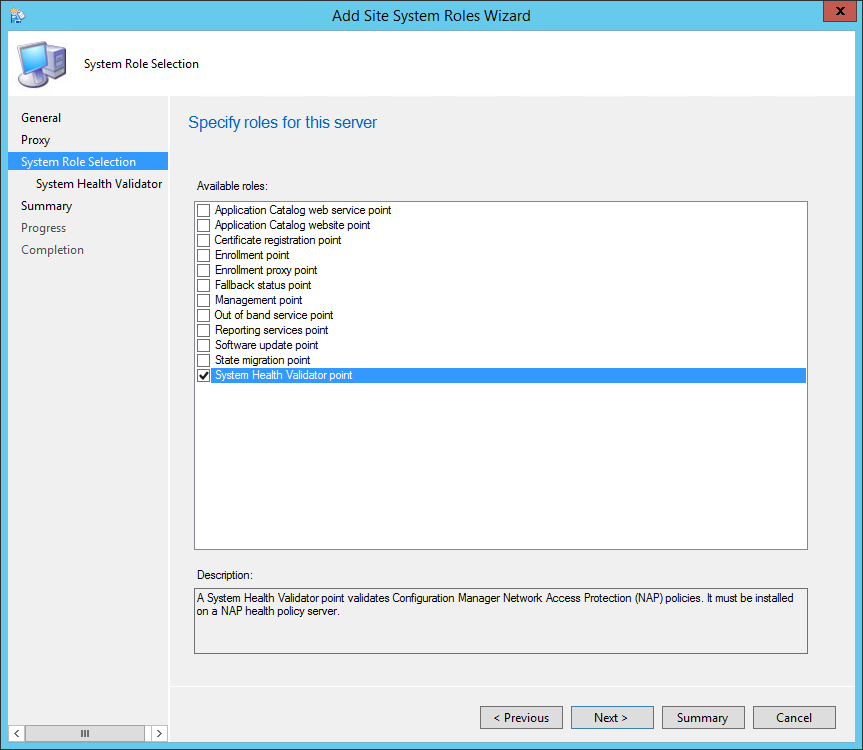
Task: Enable Fallback status point checkbox
Action: click(204, 285)
